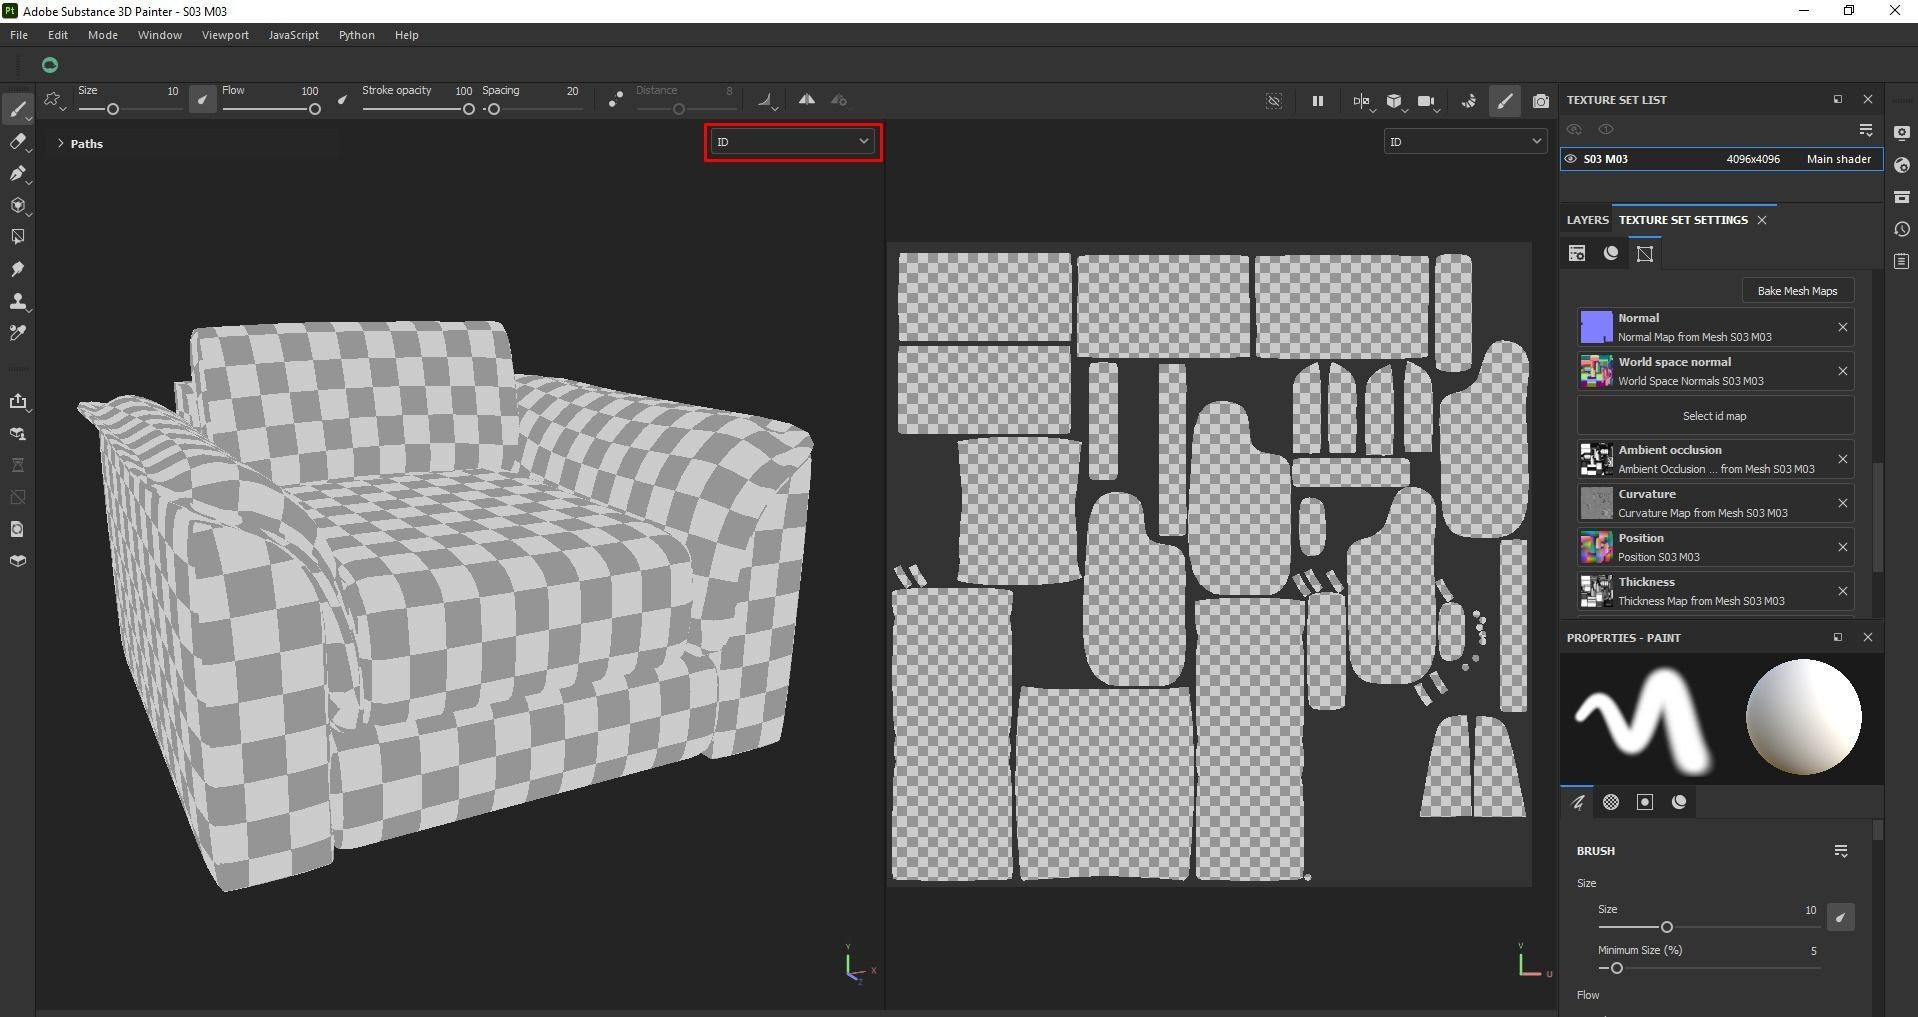Select the S03 M03 texture set row
Viewport: 1918px width, 1017px height.
pyautogui.click(x=1721, y=159)
